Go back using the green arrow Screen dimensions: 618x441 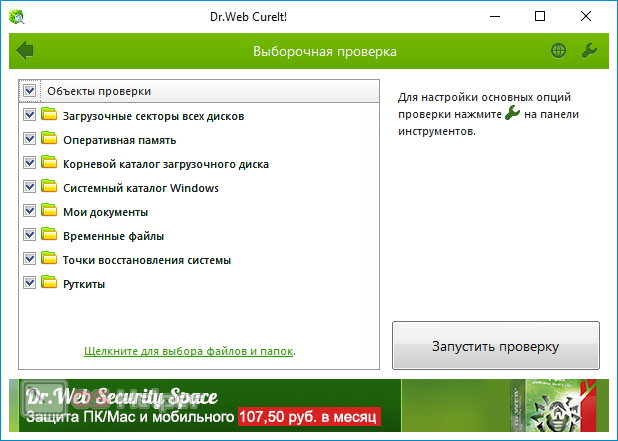(25, 51)
